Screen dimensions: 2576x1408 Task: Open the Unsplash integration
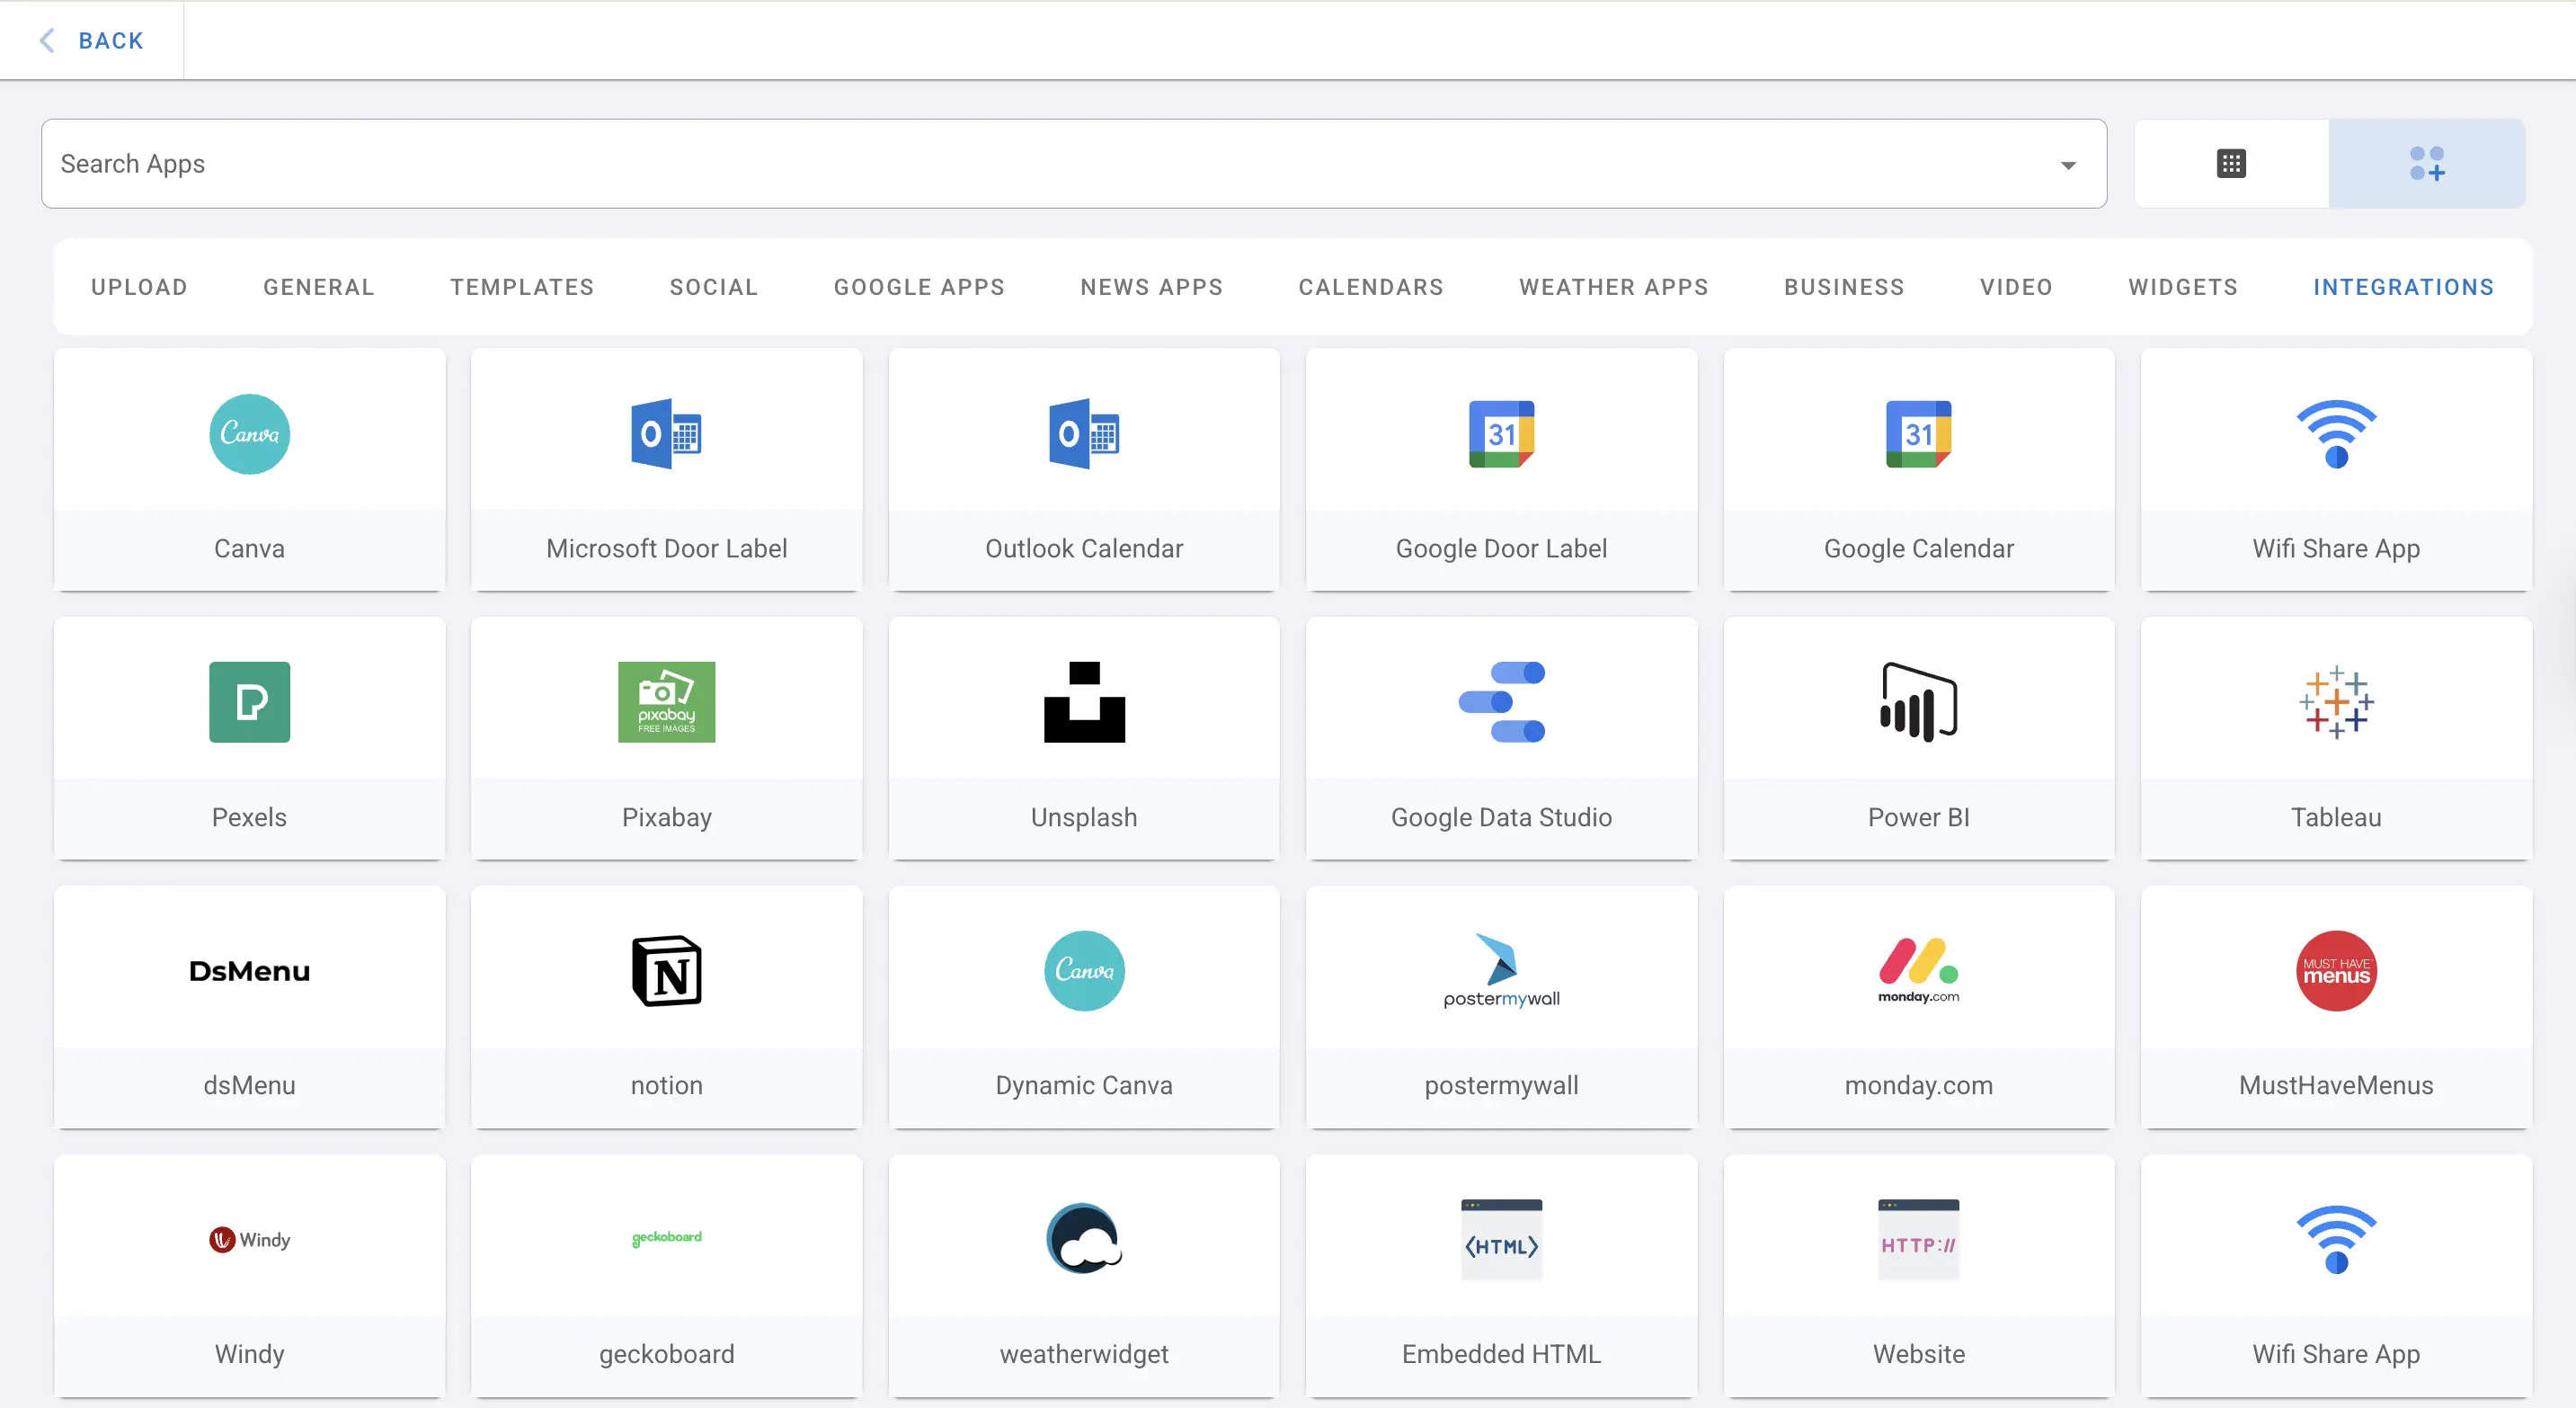pos(1083,740)
